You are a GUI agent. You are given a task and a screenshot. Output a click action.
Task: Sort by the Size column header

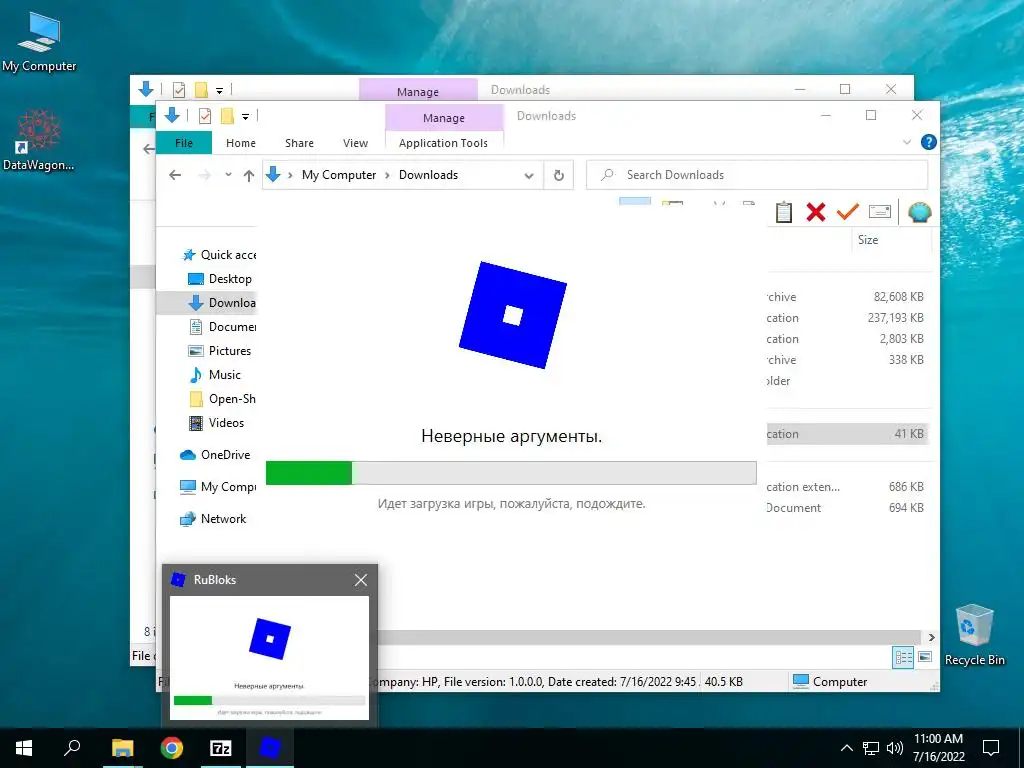[x=892, y=240]
